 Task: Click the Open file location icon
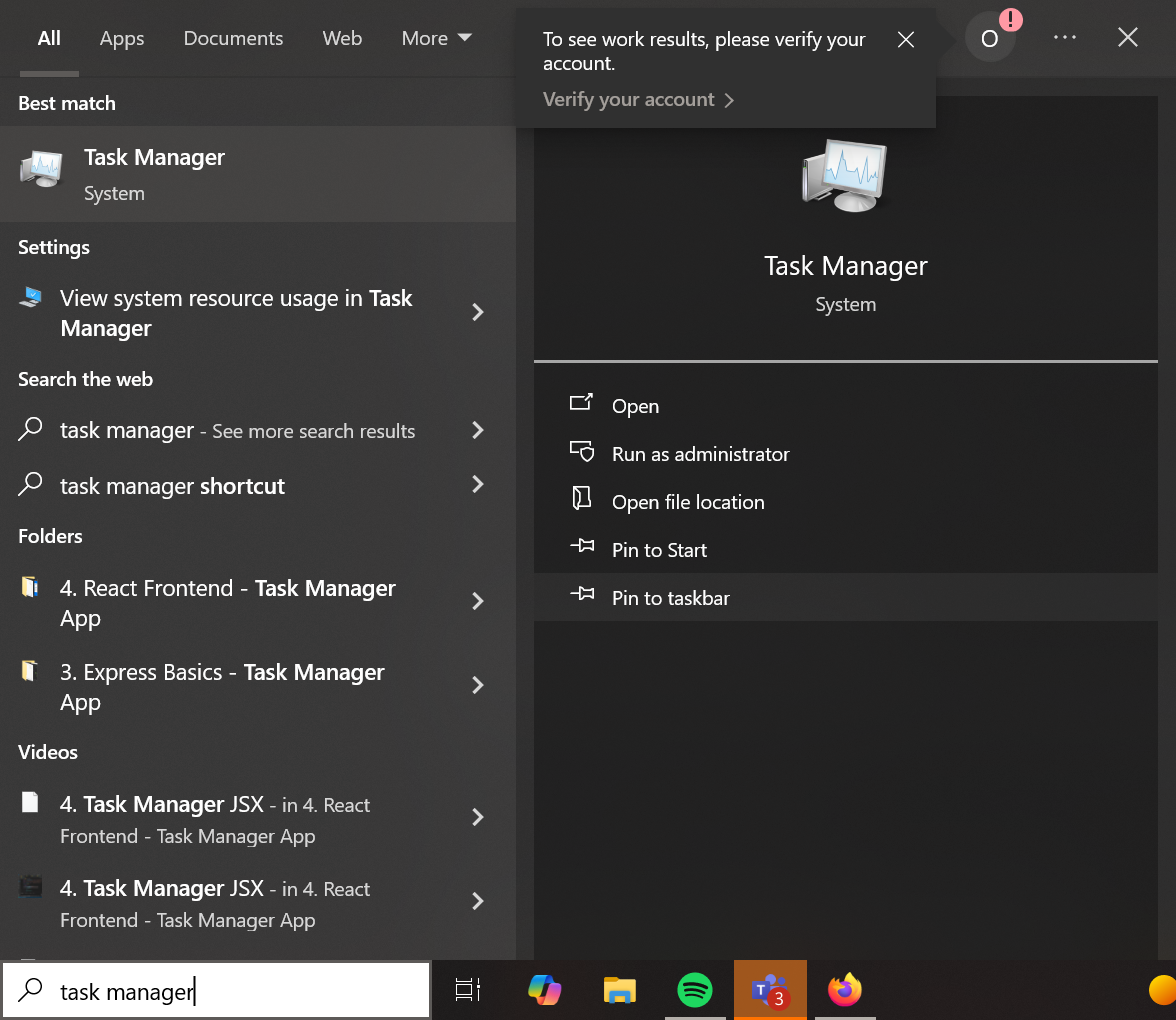tap(582, 498)
